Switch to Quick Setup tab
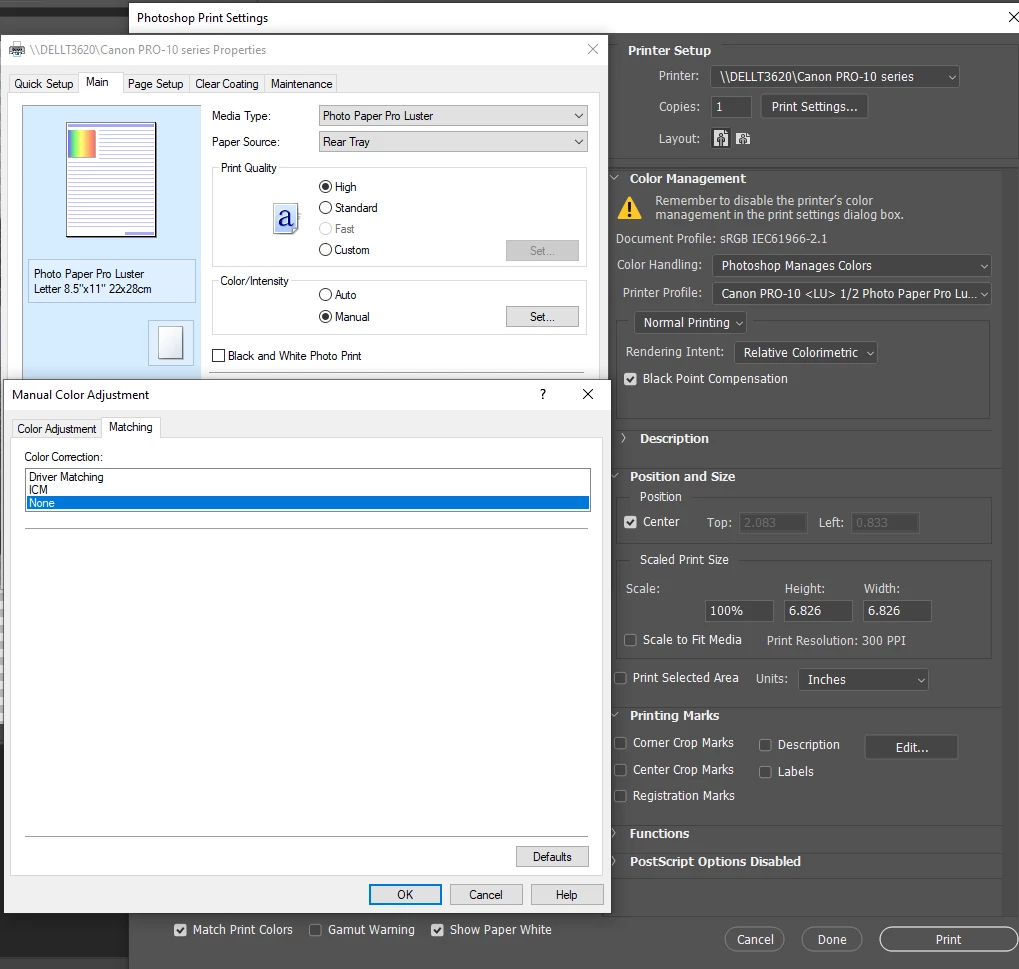This screenshot has width=1019, height=969. 44,84
